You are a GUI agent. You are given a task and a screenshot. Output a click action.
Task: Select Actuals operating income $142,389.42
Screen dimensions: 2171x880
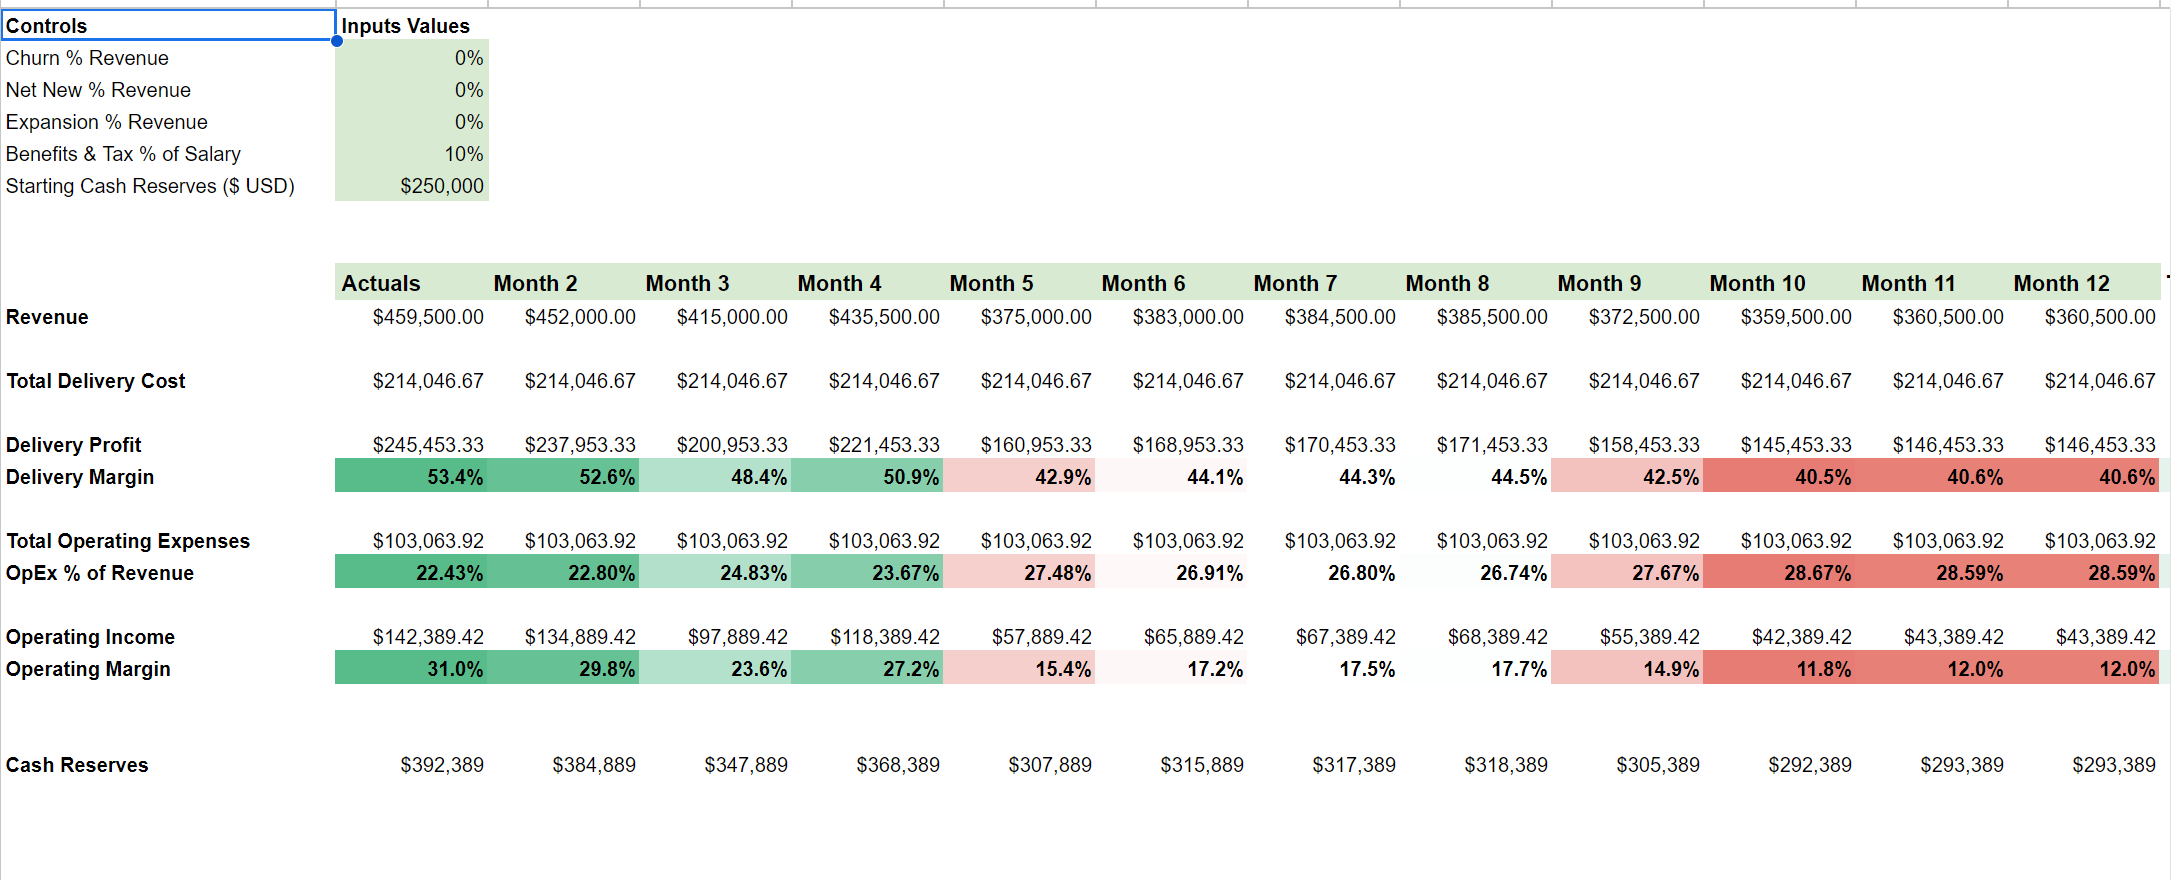(x=412, y=637)
